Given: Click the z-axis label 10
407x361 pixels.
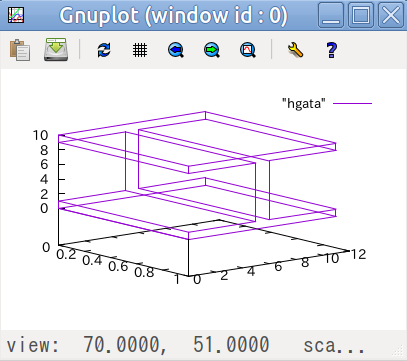Looking at the screenshot, I should coord(40,135).
